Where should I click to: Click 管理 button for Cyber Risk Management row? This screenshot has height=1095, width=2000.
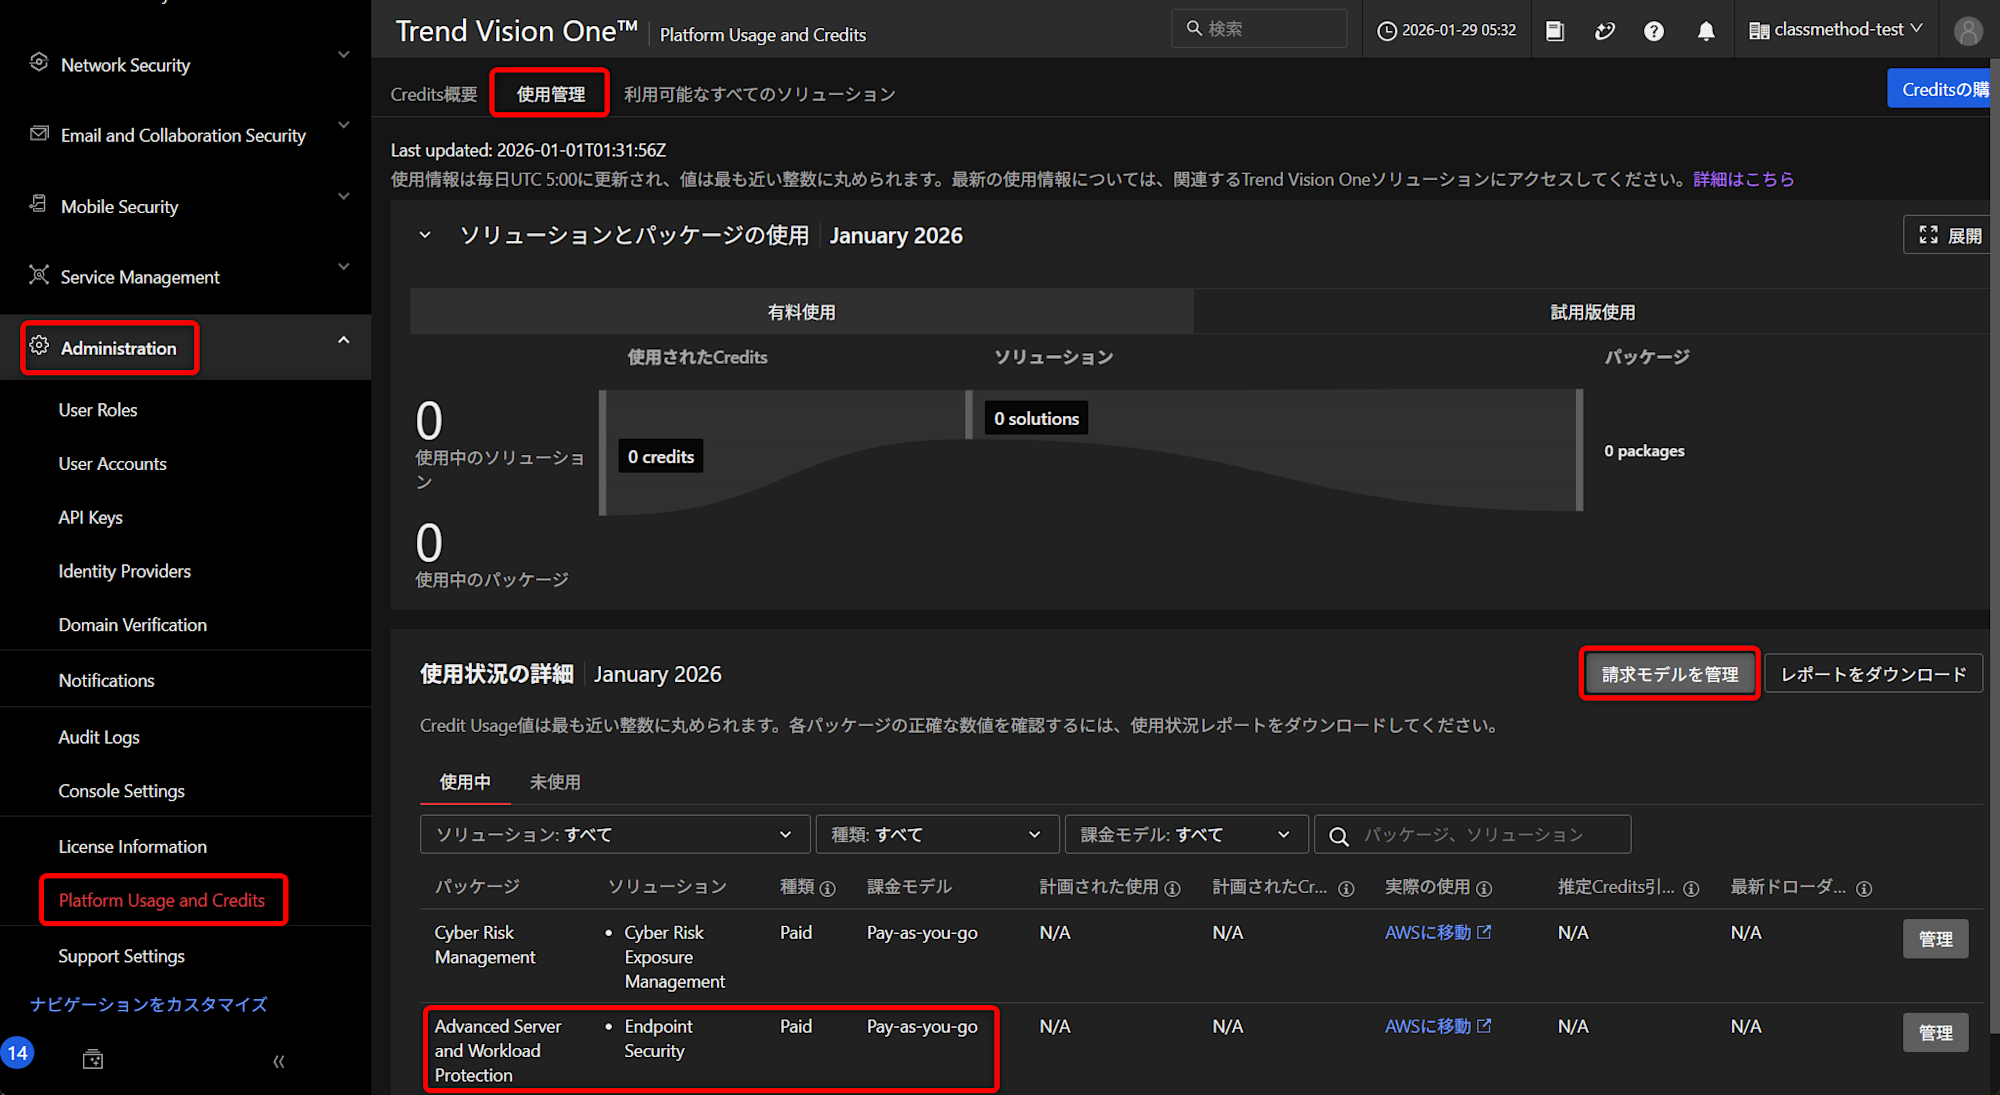pos(1935,939)
